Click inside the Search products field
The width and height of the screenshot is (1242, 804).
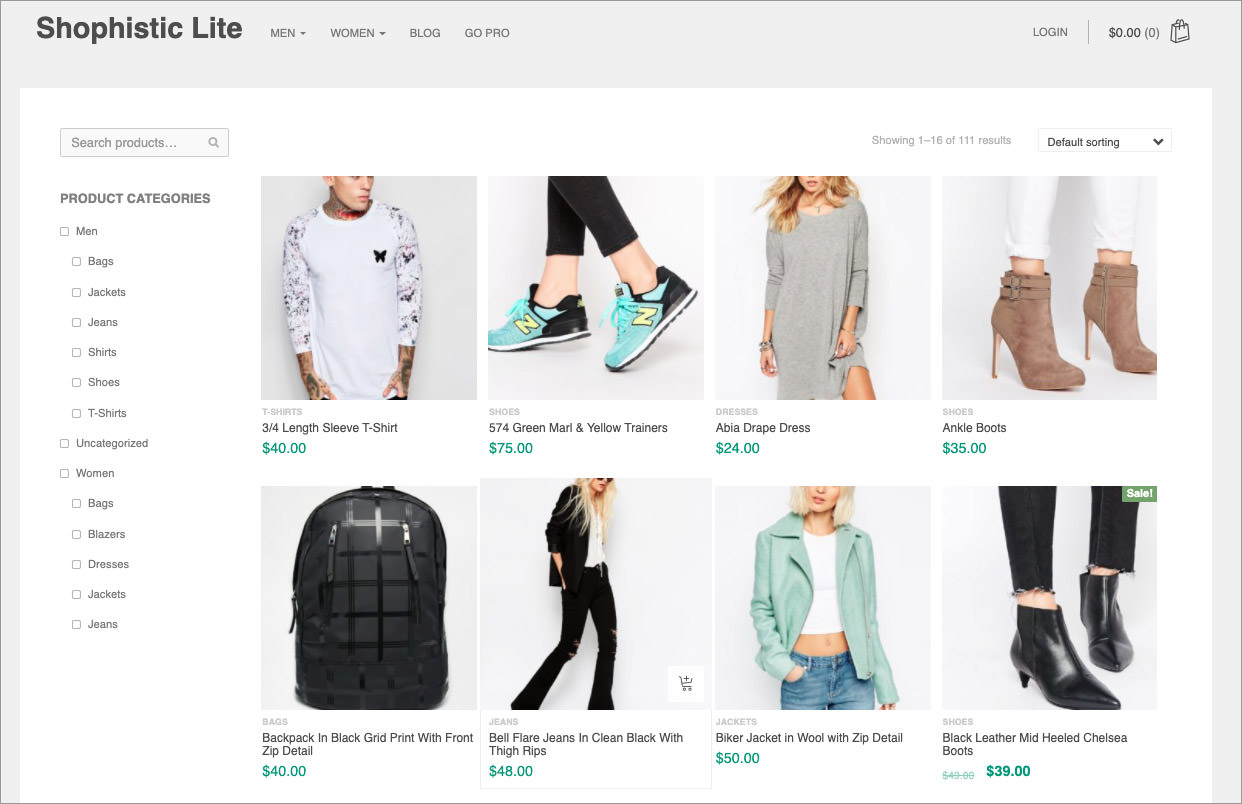click(x=130, y=142)
